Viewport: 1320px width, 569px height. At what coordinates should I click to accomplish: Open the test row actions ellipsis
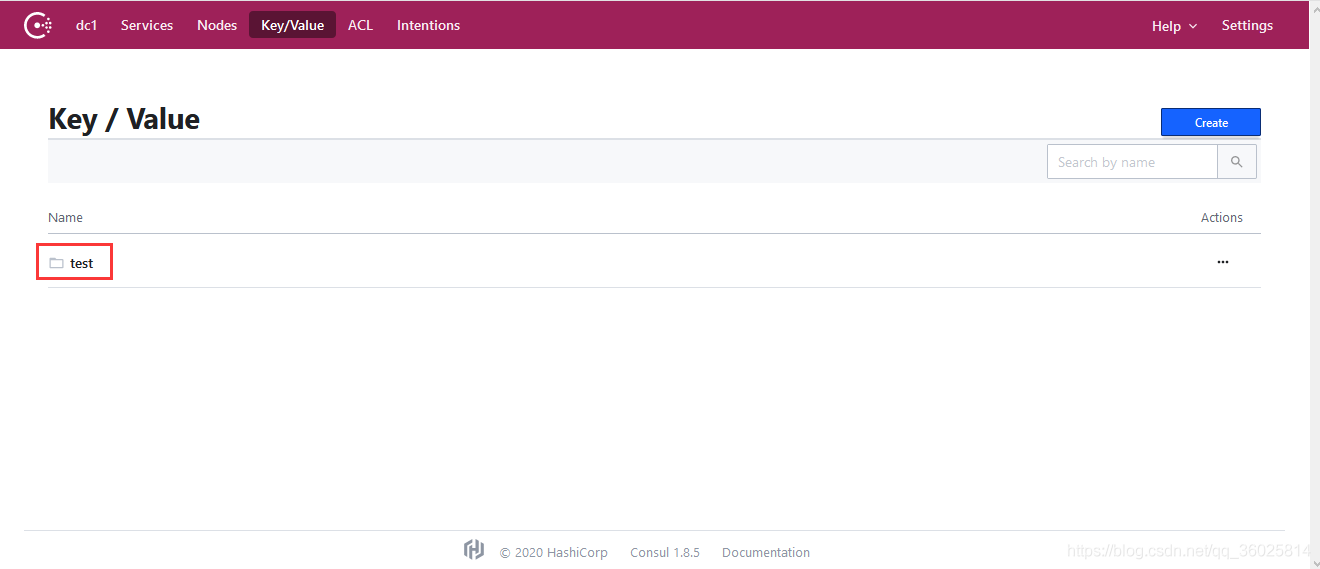click(x=1222, y=262)
